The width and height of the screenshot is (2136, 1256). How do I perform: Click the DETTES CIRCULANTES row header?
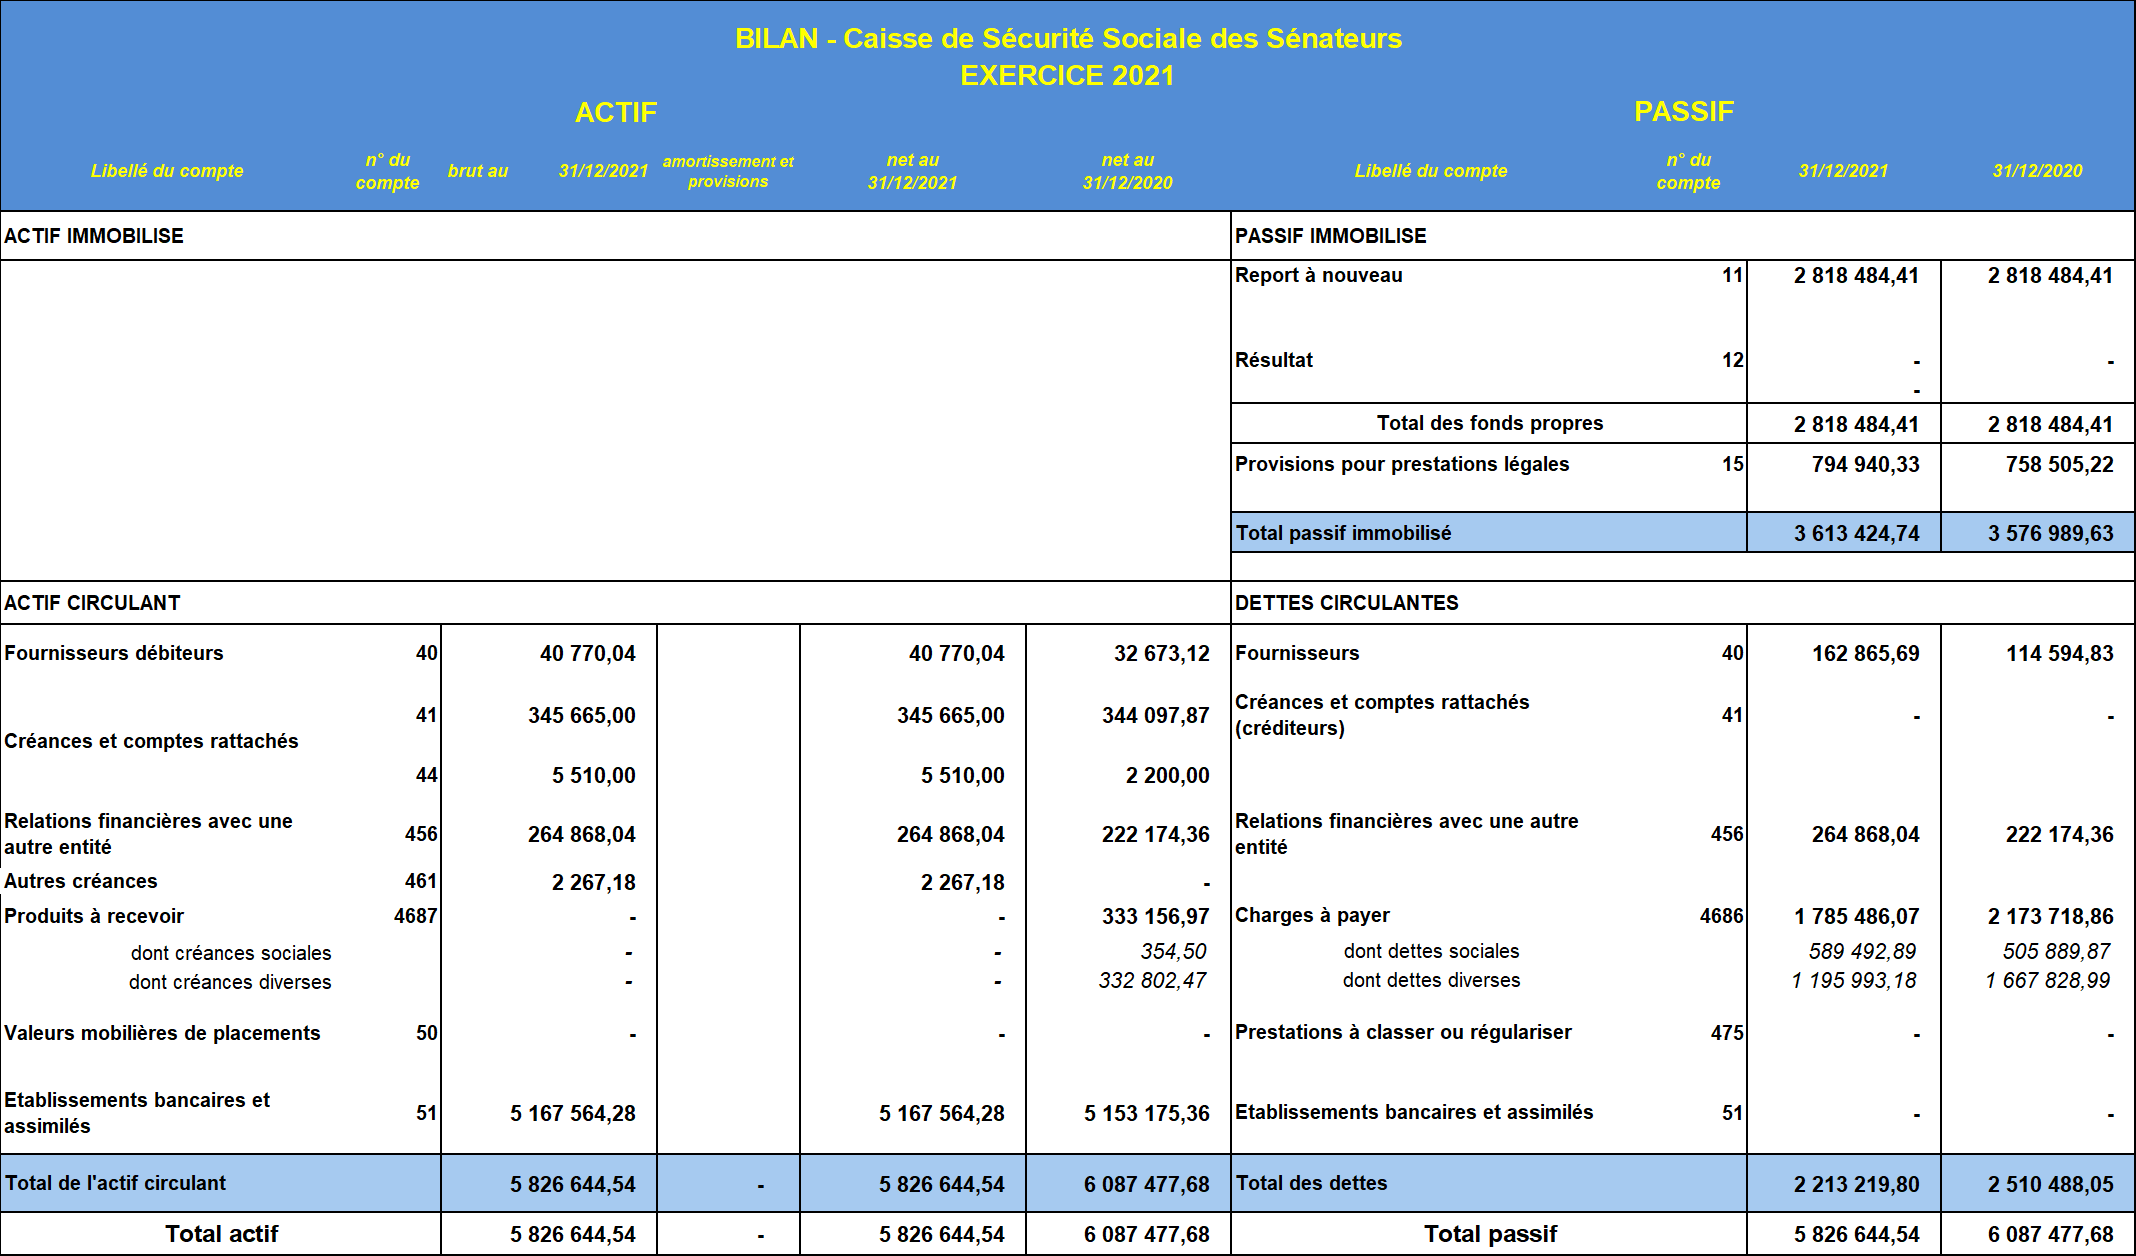(1346, 603)
